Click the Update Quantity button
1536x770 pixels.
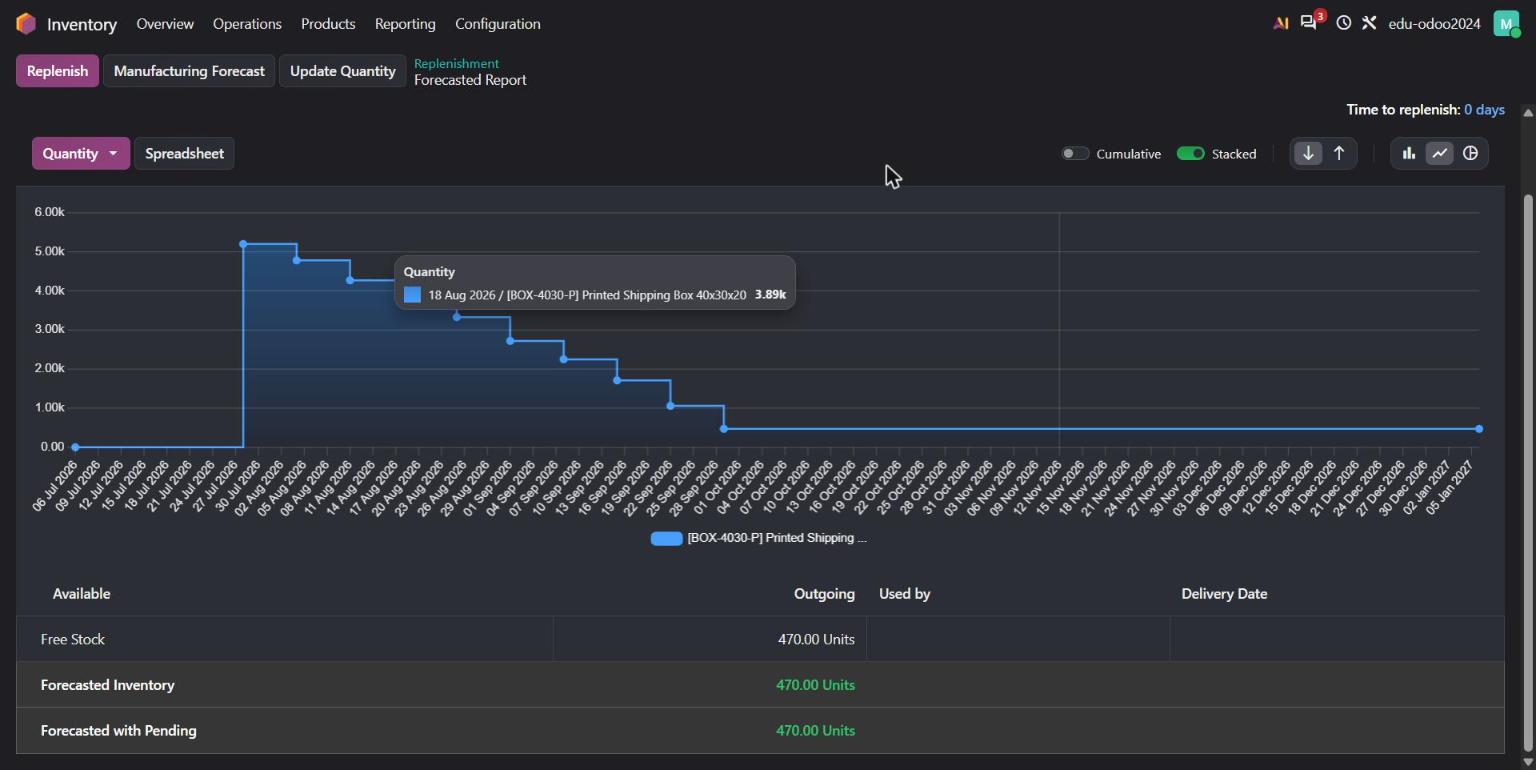pyautogui.click(x=343, y=71)
